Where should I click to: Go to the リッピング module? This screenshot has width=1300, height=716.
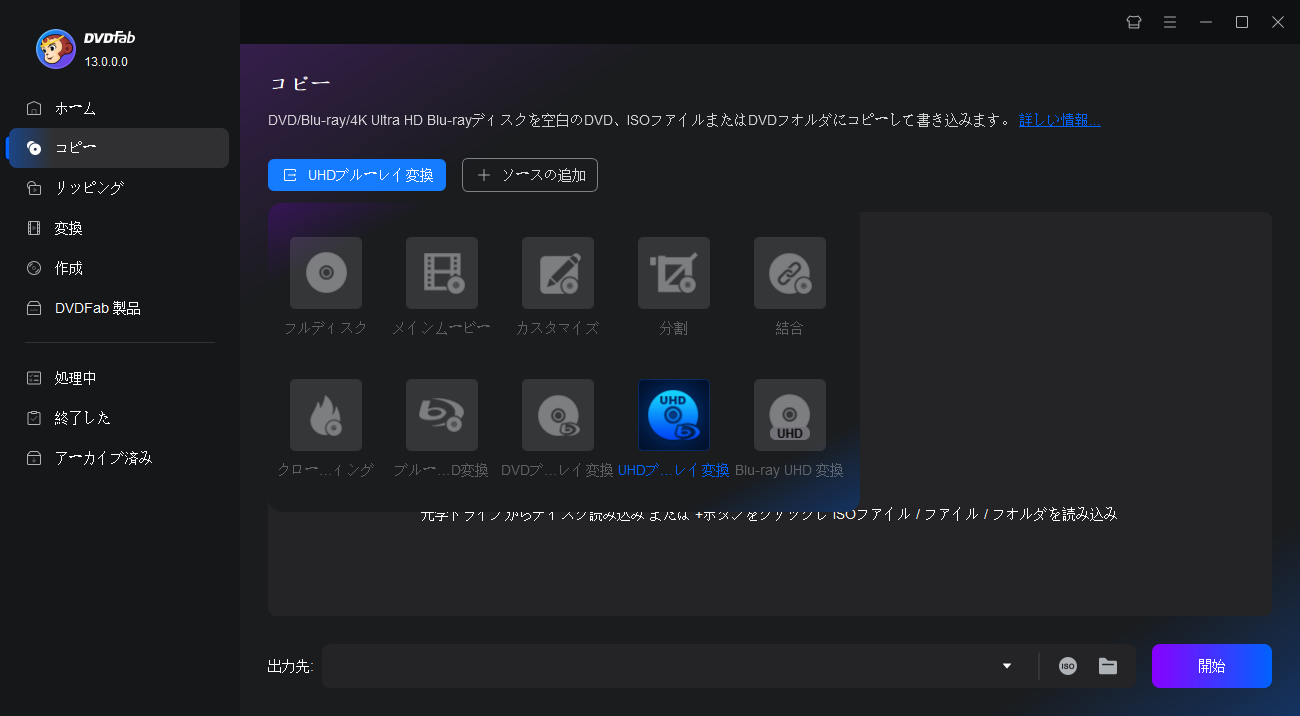pos(118,188)
